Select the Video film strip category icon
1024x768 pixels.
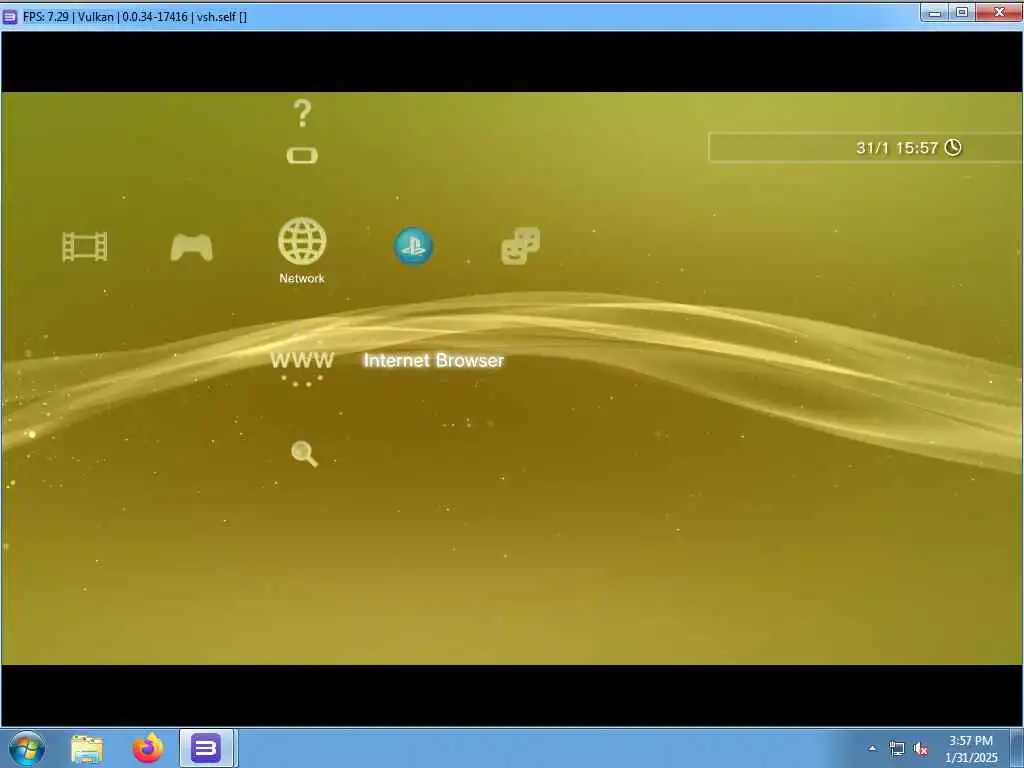85,247
